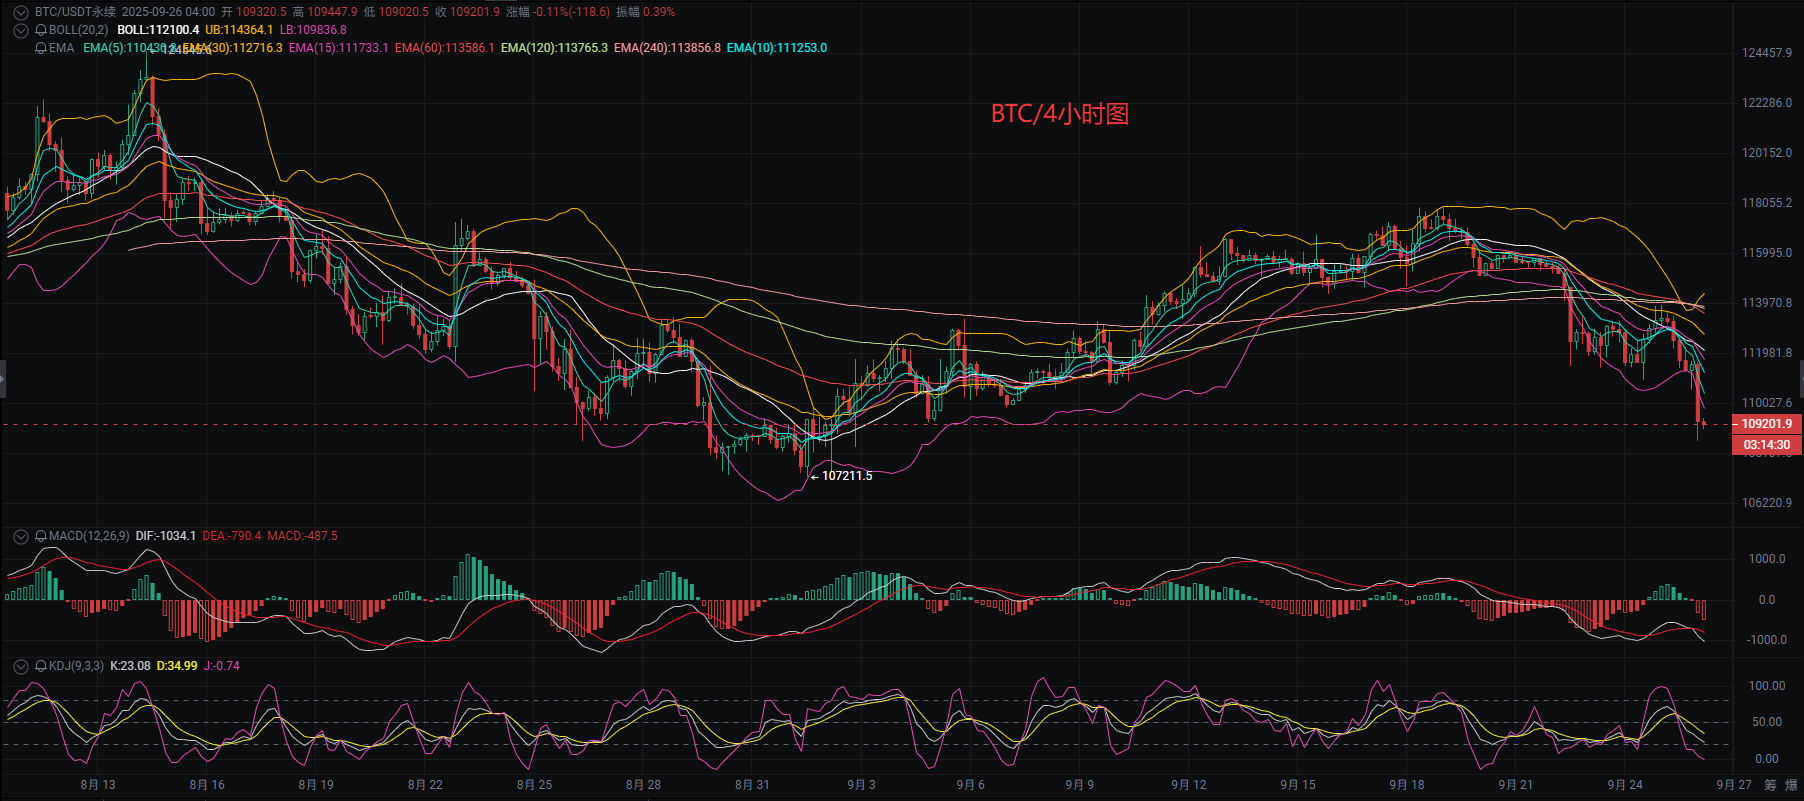This screenshot has height=801, width=1804.
Task: Expand the left side panel handle
Action: pos(3,379)
